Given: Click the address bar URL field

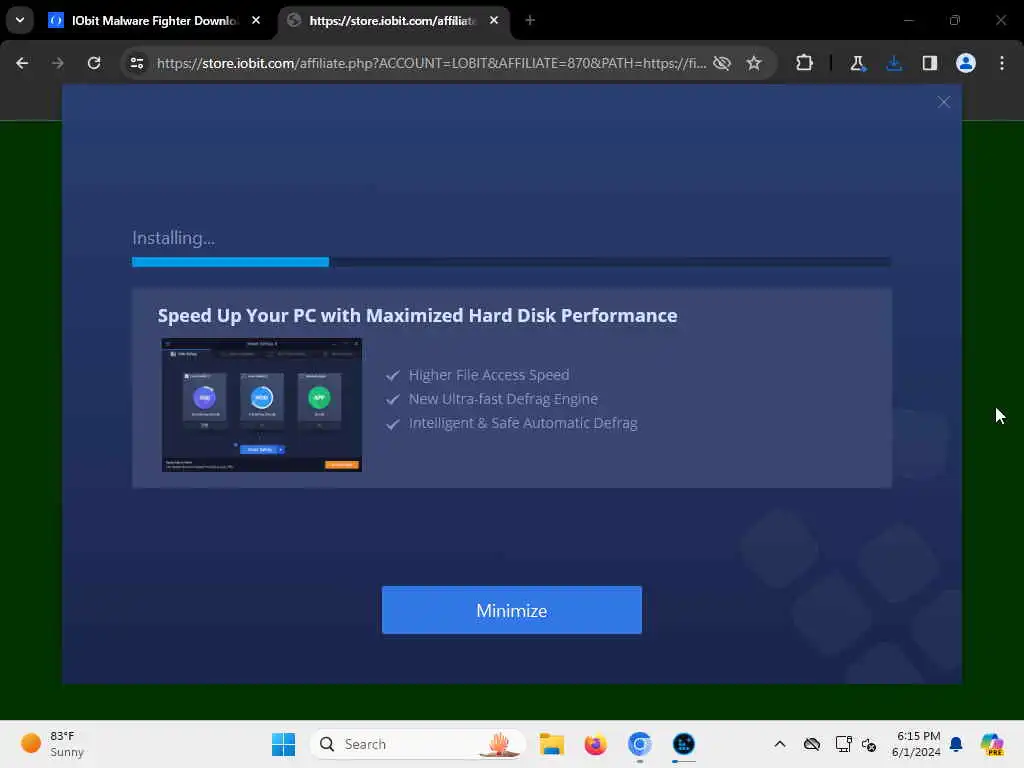Looking at the screenshot, I should (431, 63).
